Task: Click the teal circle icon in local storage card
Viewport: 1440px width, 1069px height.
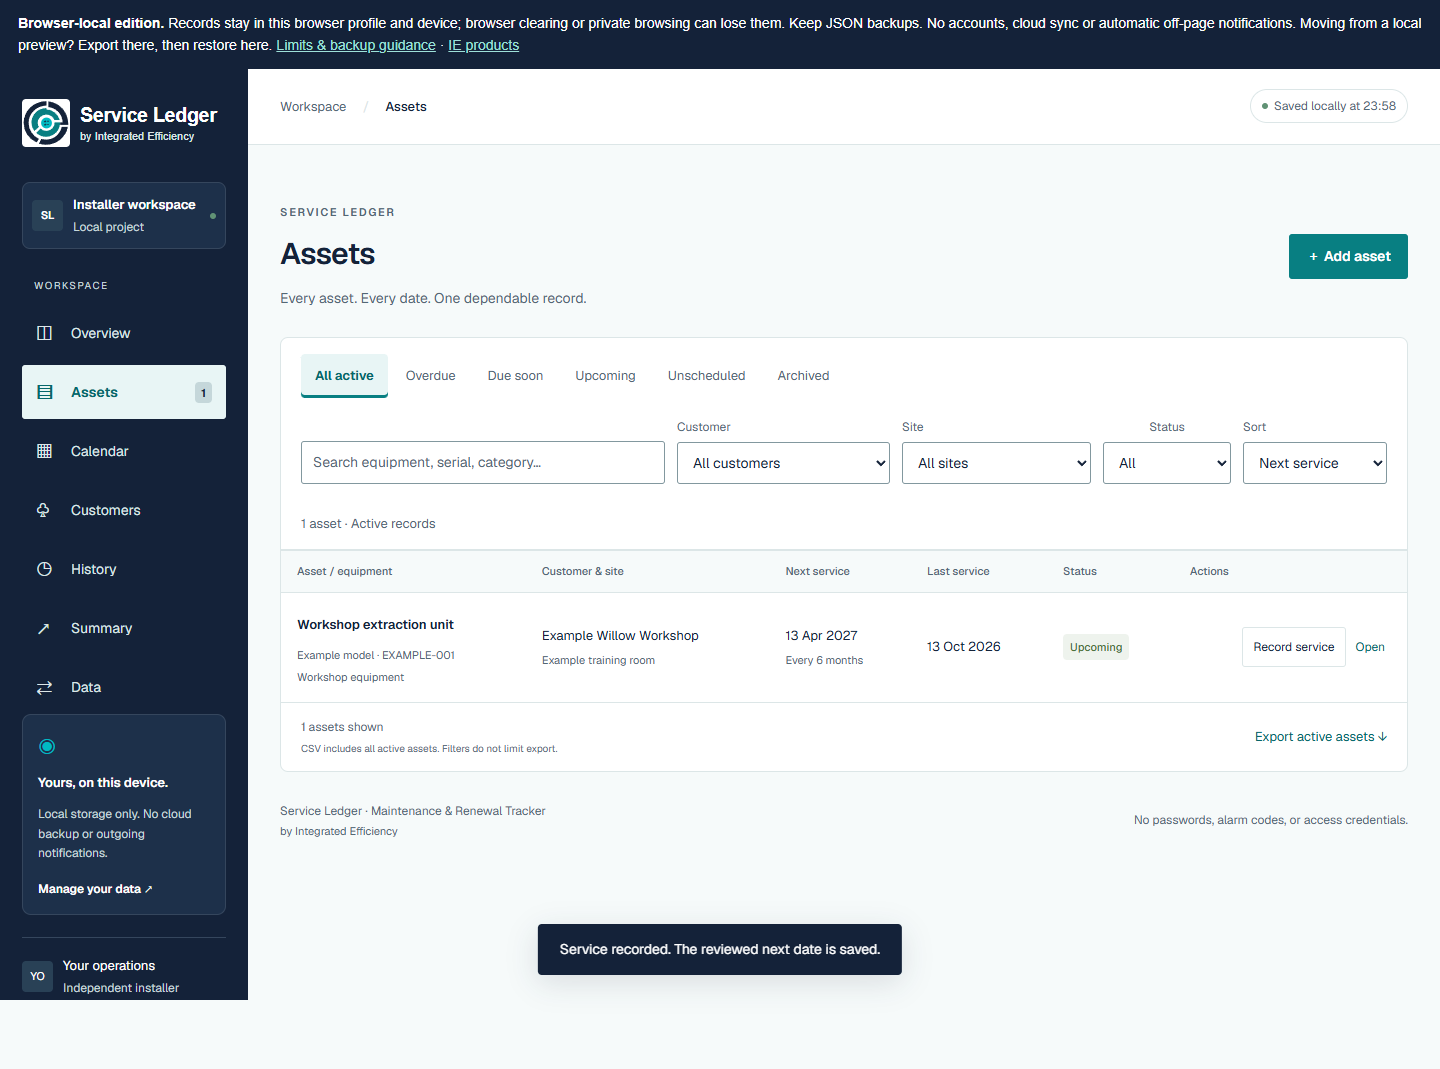Action: pyautogui.click(x=47, y=746)
